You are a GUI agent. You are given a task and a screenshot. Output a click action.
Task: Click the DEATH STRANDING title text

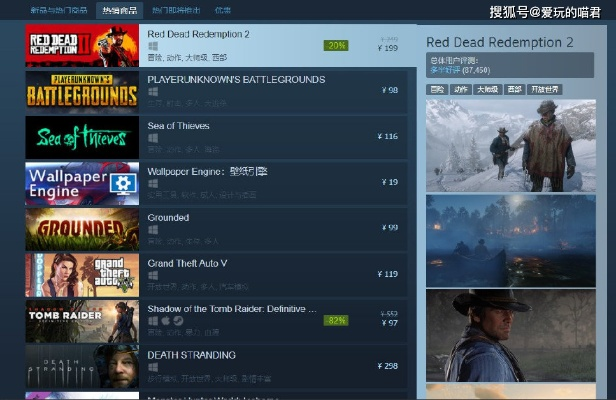[x=191, y=355]
